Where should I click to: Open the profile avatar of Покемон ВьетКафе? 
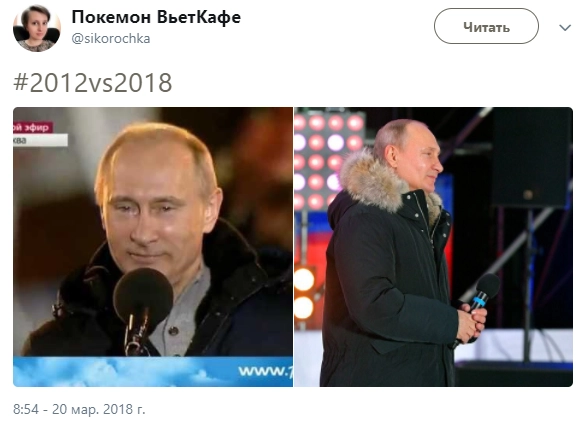37,28
